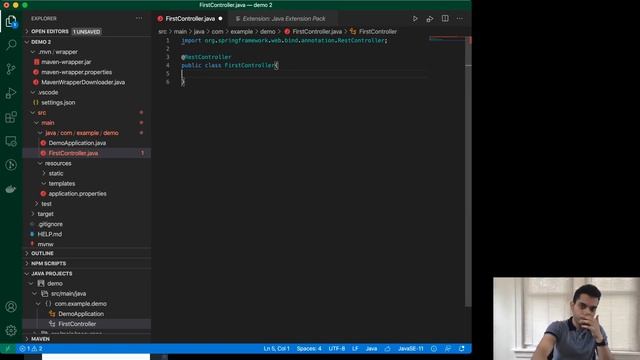Split the editor to the right
Screen dimensions: 640x360
[445, 18]
